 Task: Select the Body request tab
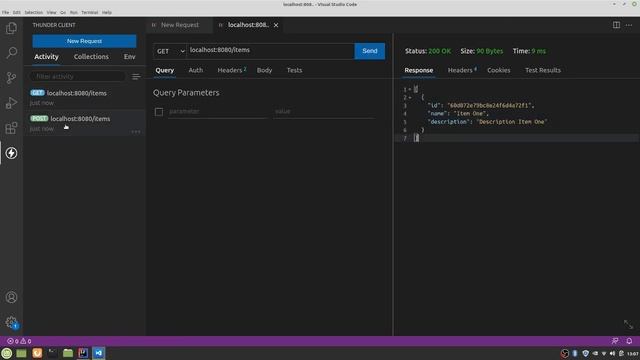point(264,70)
